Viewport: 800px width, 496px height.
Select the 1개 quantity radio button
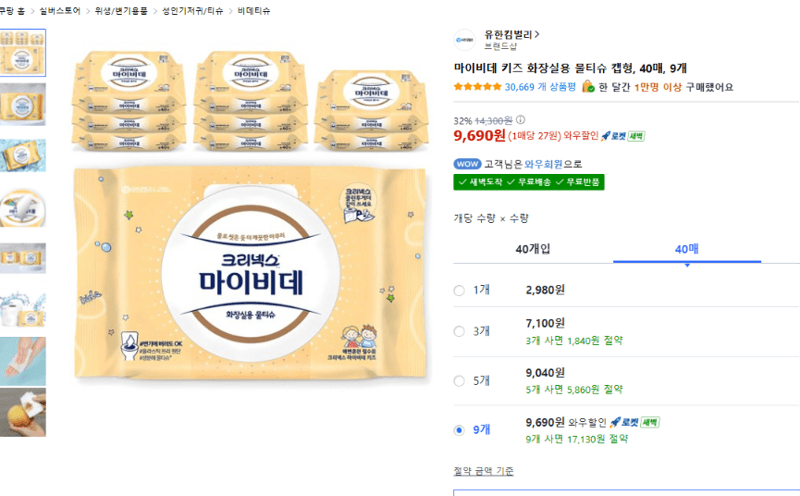(x=459, y=290)
